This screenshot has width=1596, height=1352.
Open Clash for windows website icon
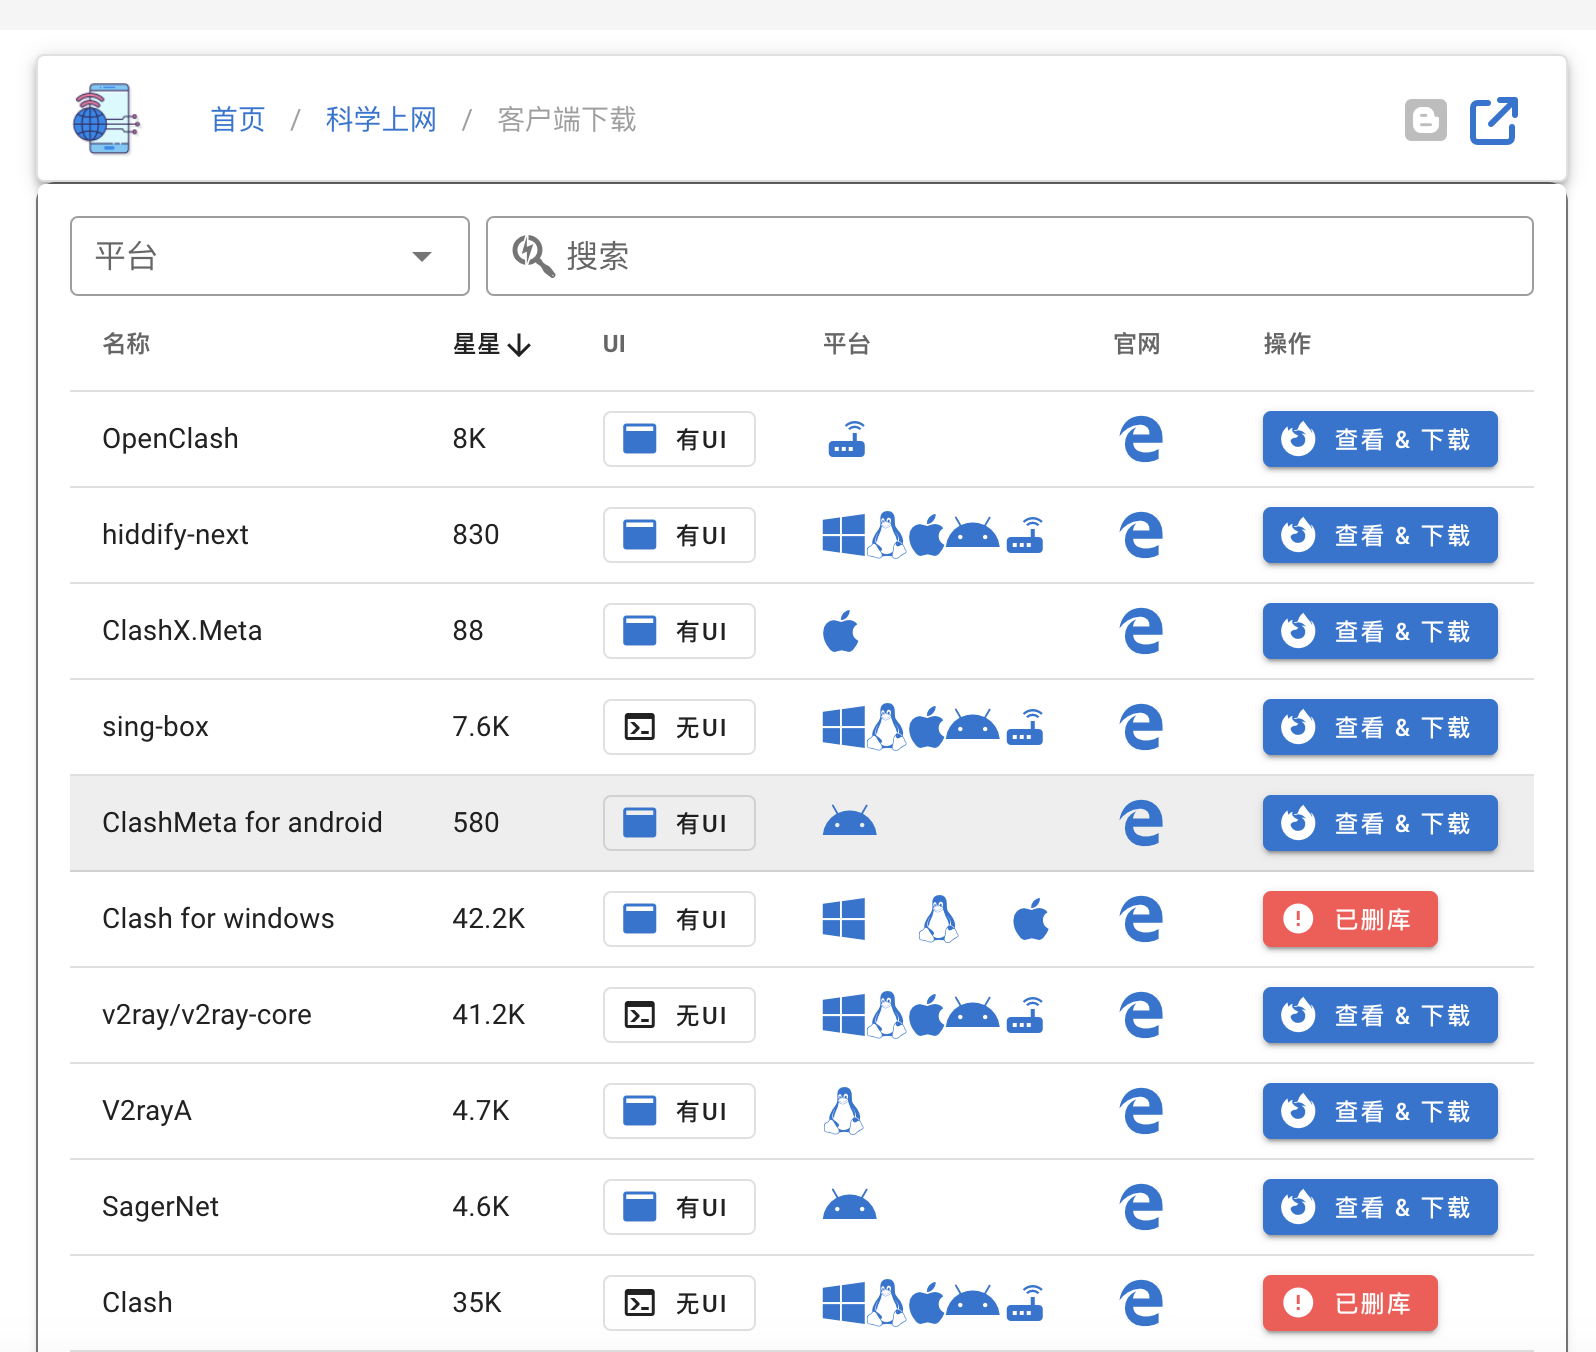coord(1141,919)
